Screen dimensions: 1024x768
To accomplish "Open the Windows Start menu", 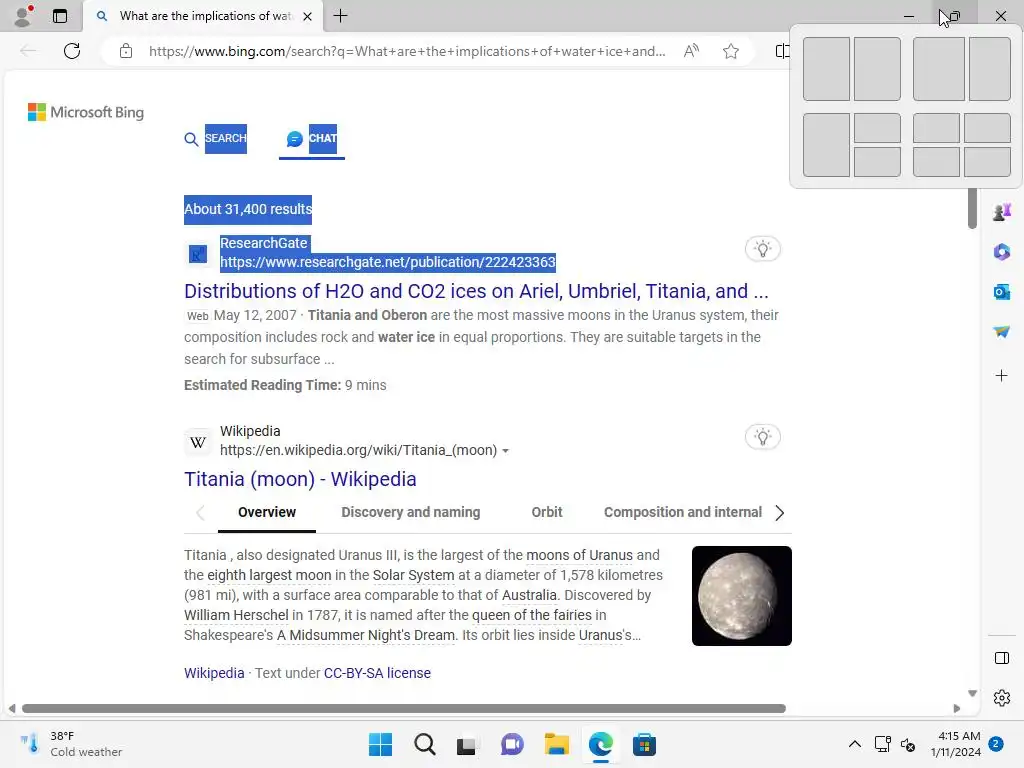I will (x=380, y=744).
